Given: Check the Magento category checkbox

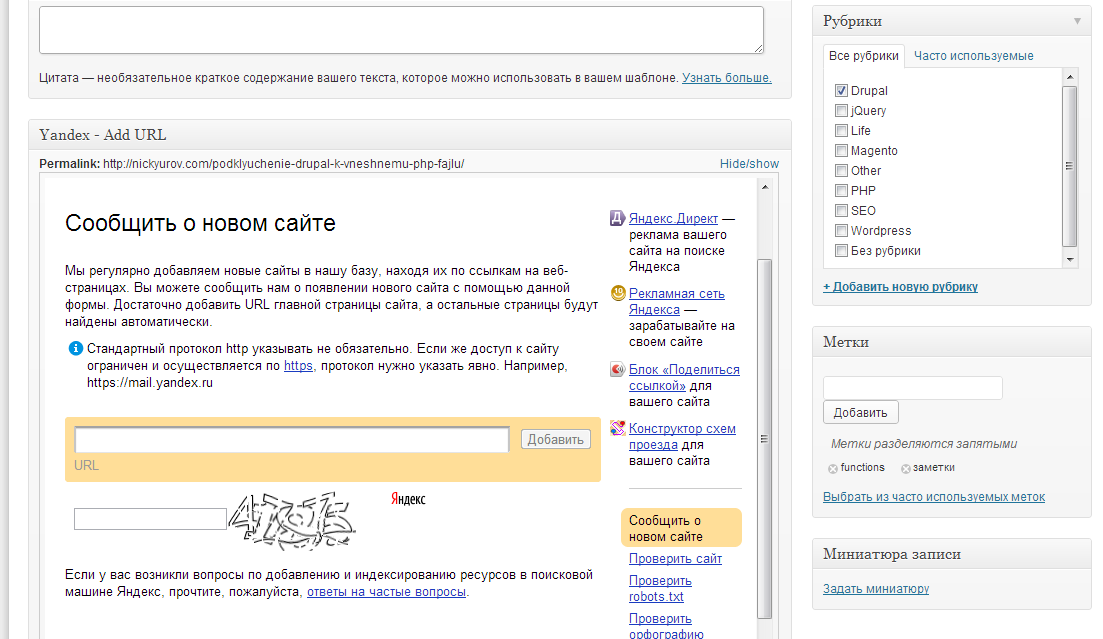Looking at the screenshot, I should (841, 151).
